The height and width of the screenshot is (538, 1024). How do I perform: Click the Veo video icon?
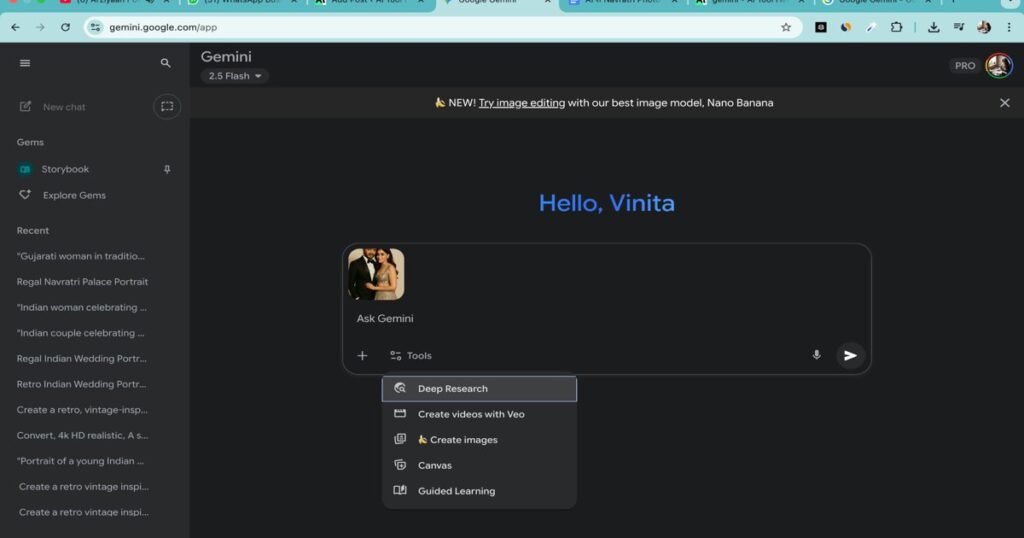click(400, 413)
